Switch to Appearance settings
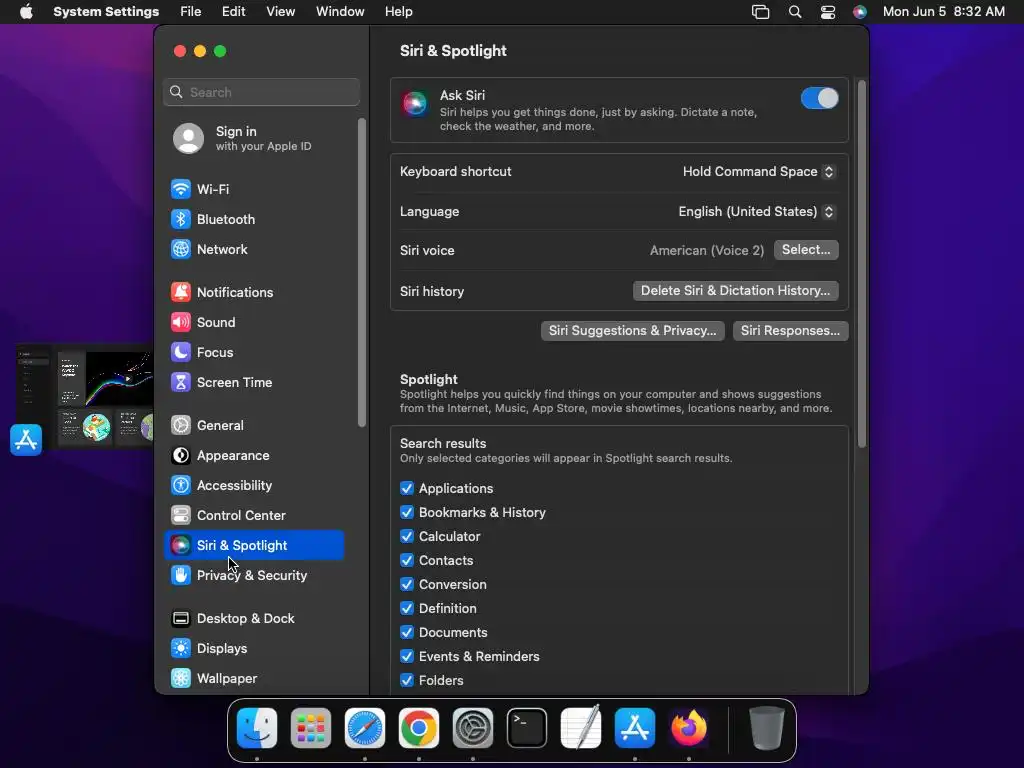Image resolution: width=1024 pixels, height=768 pixels. 254,456
